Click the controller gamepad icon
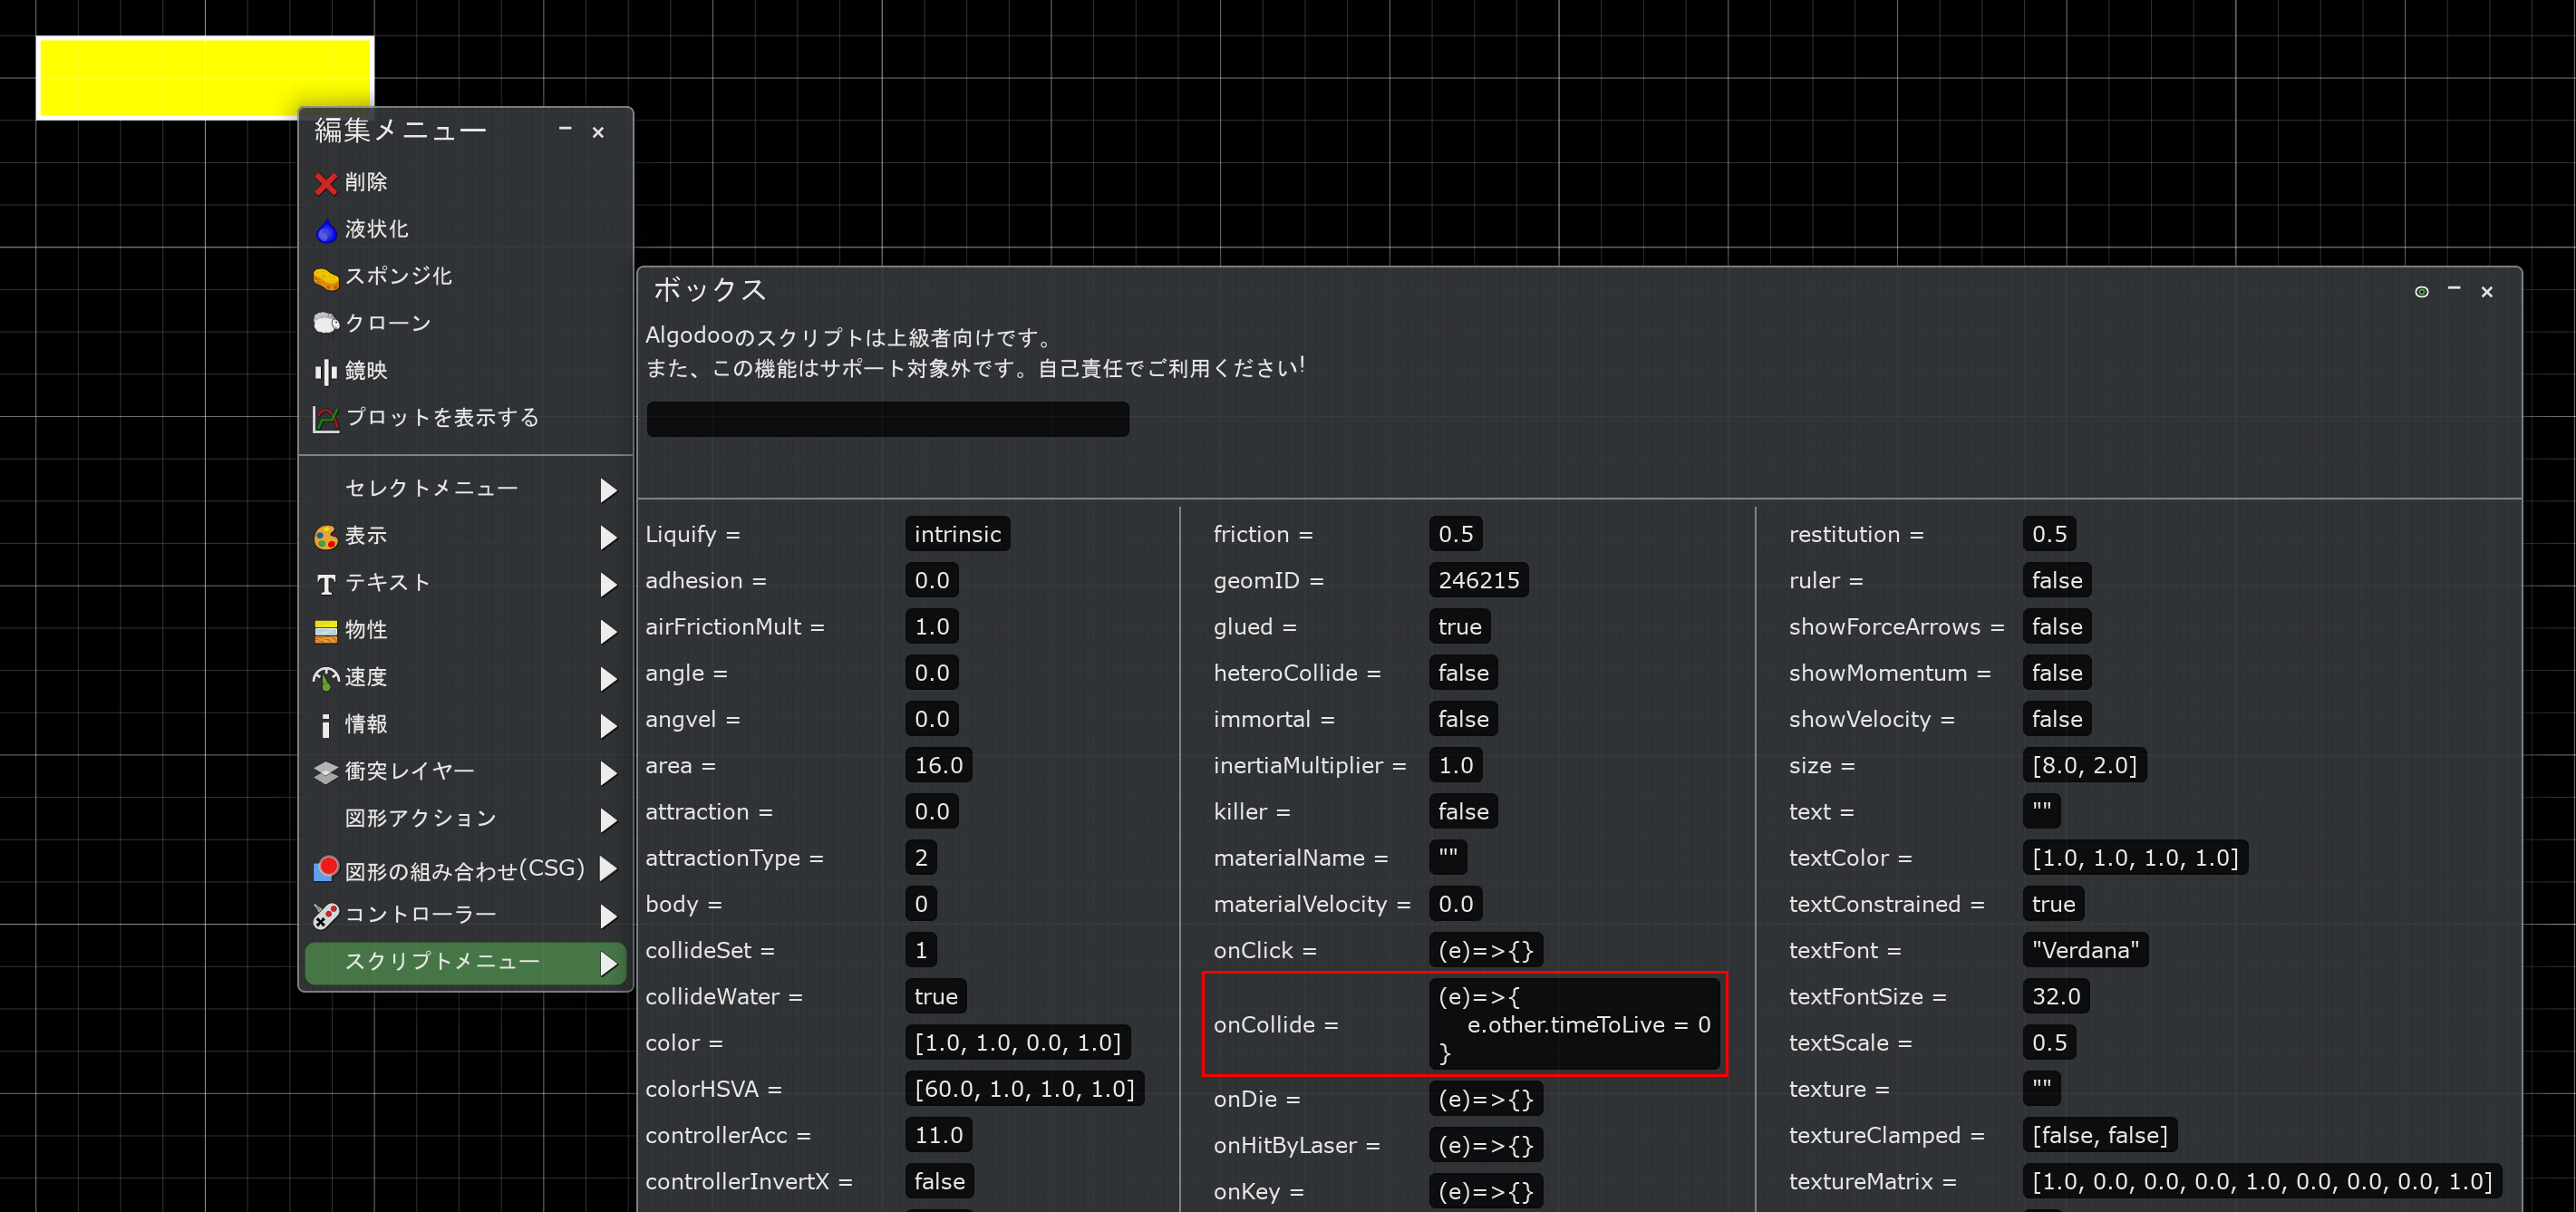The image size is (2576, 1212). pyautogui.click(x=325, y=915)
